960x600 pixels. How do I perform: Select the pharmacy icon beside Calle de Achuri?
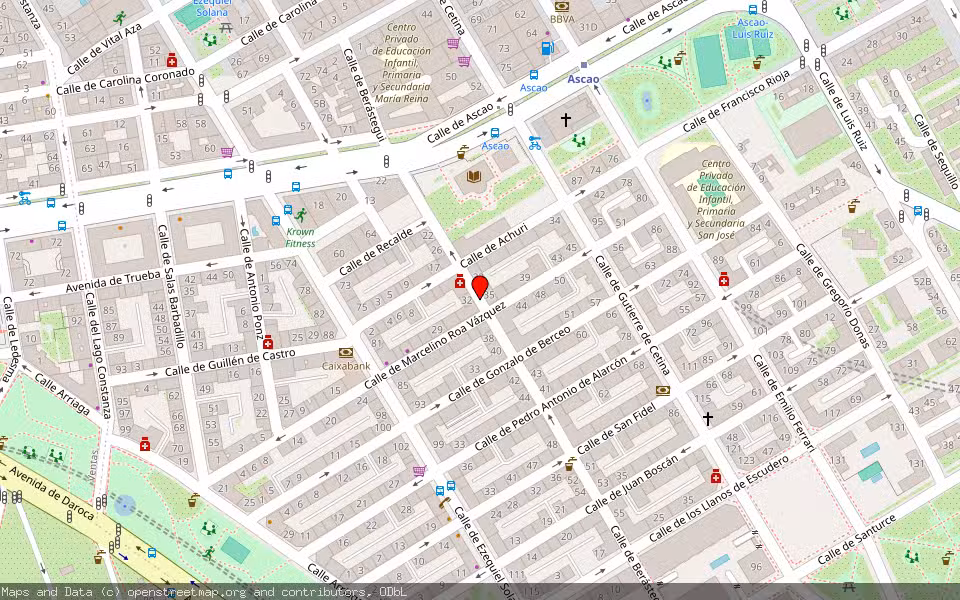[460, 281]
